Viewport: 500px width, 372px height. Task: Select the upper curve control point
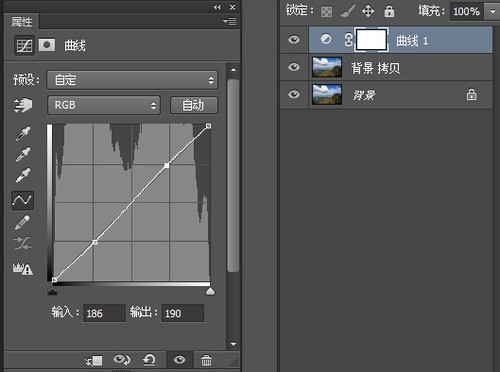(x=167, y=165)
